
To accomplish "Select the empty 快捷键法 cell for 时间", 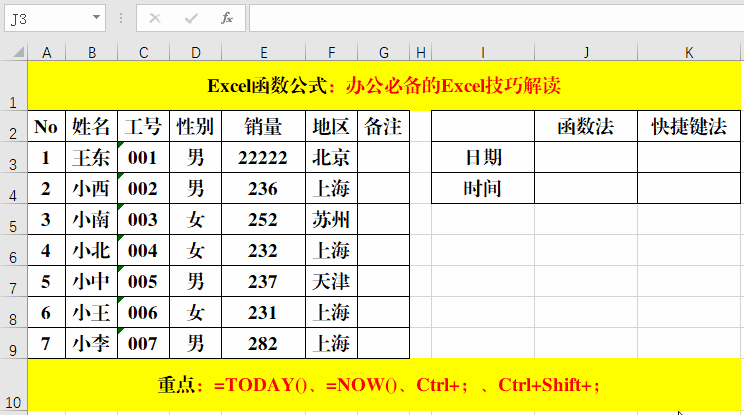I will pos(689,188).
